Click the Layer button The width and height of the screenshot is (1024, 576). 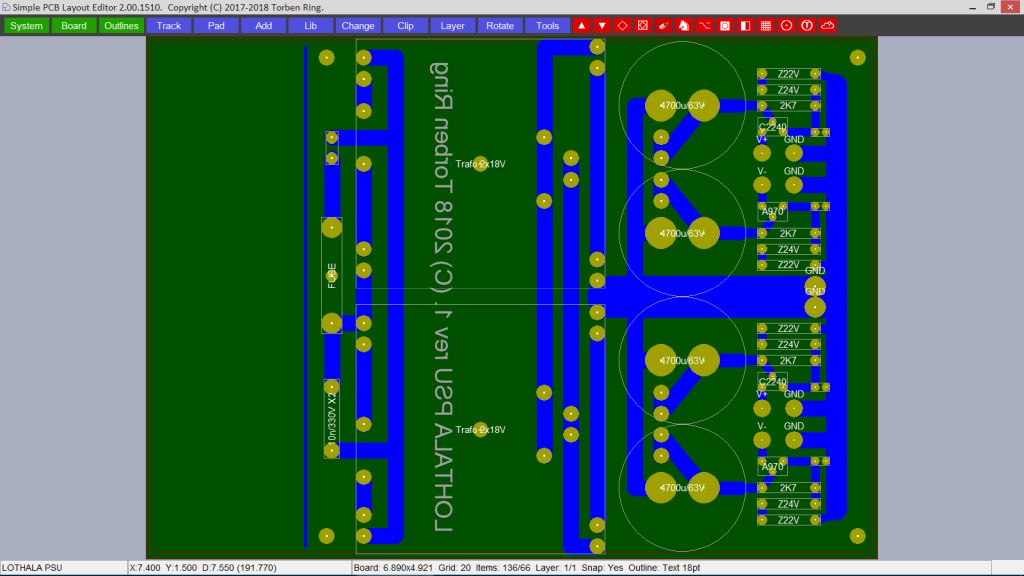(453, 25)
